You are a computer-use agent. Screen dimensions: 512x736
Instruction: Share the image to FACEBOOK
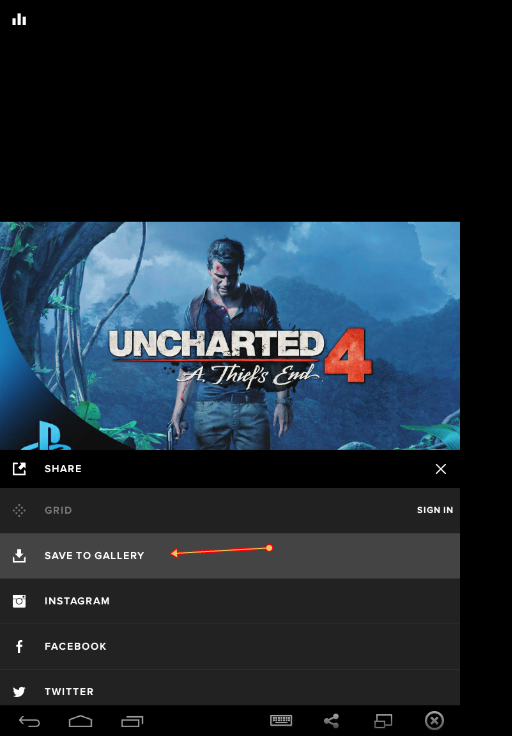click(x=230, y=646)
